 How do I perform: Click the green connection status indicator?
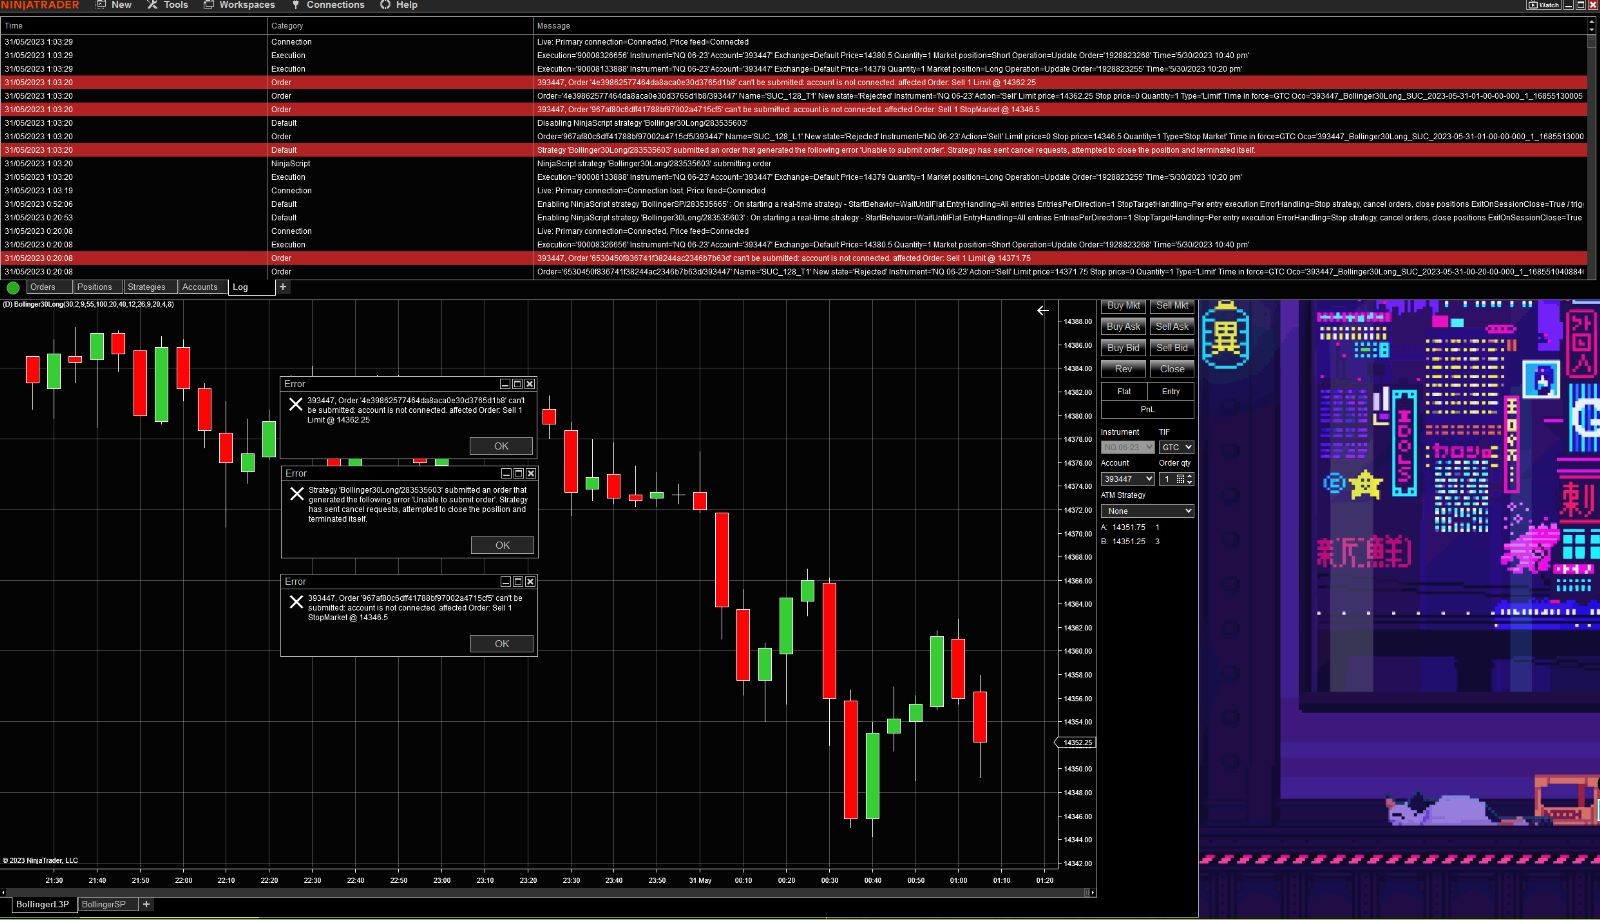click(13, 287)
